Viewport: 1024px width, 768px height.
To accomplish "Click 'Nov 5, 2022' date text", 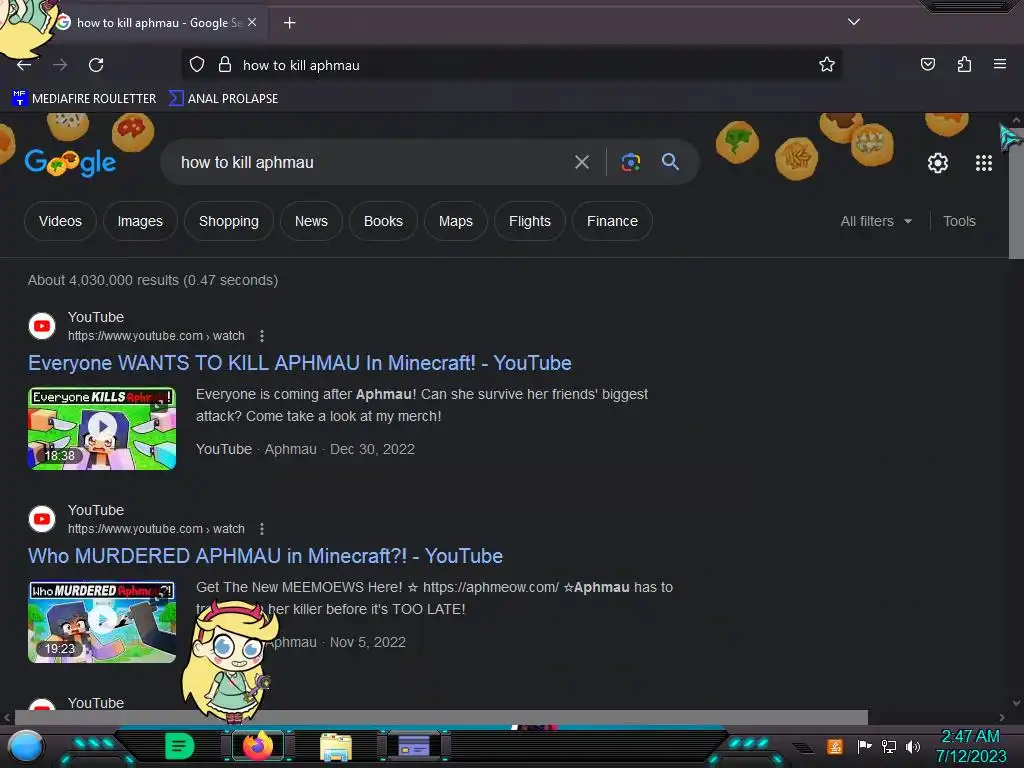I will (x=368, y=643).
